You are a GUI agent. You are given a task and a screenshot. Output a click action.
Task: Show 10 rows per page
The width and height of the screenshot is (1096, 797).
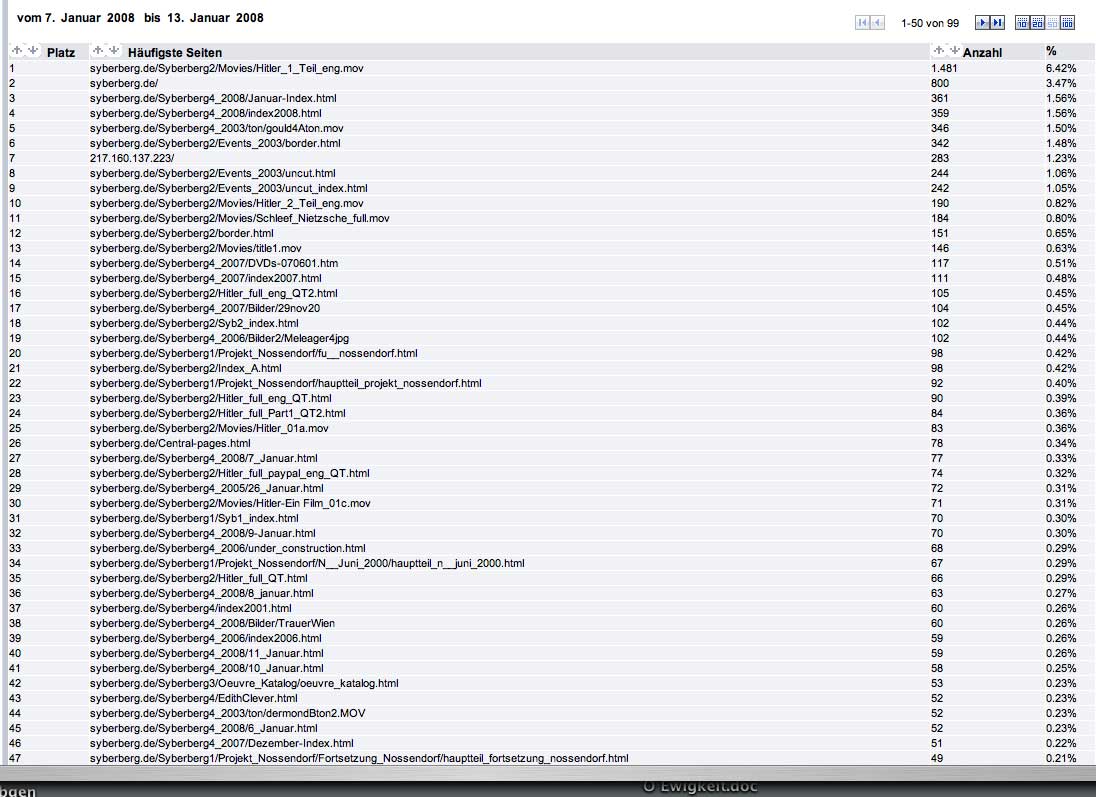pyautogui.click(x=1023, y=23)
